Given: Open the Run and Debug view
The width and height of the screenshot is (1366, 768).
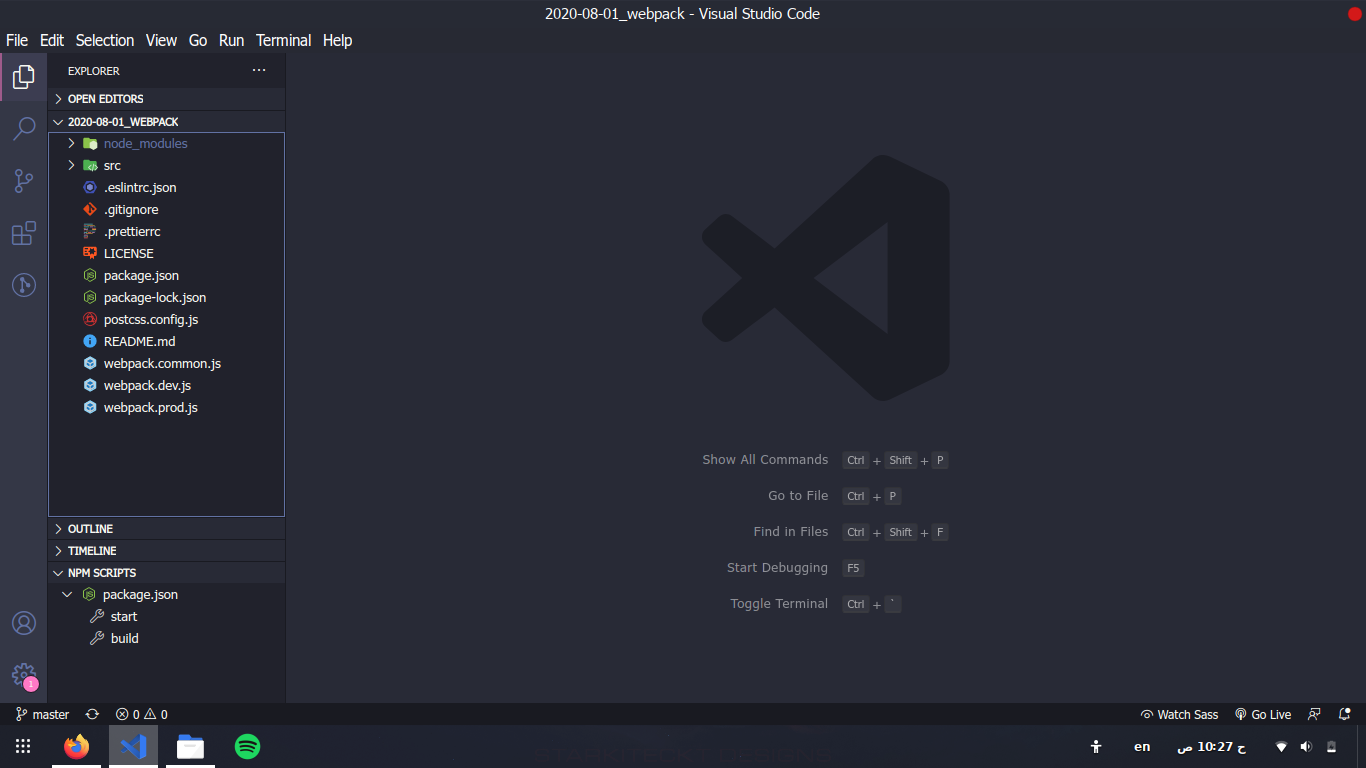Looking at the screenshot, I should (x=23, y=284).
